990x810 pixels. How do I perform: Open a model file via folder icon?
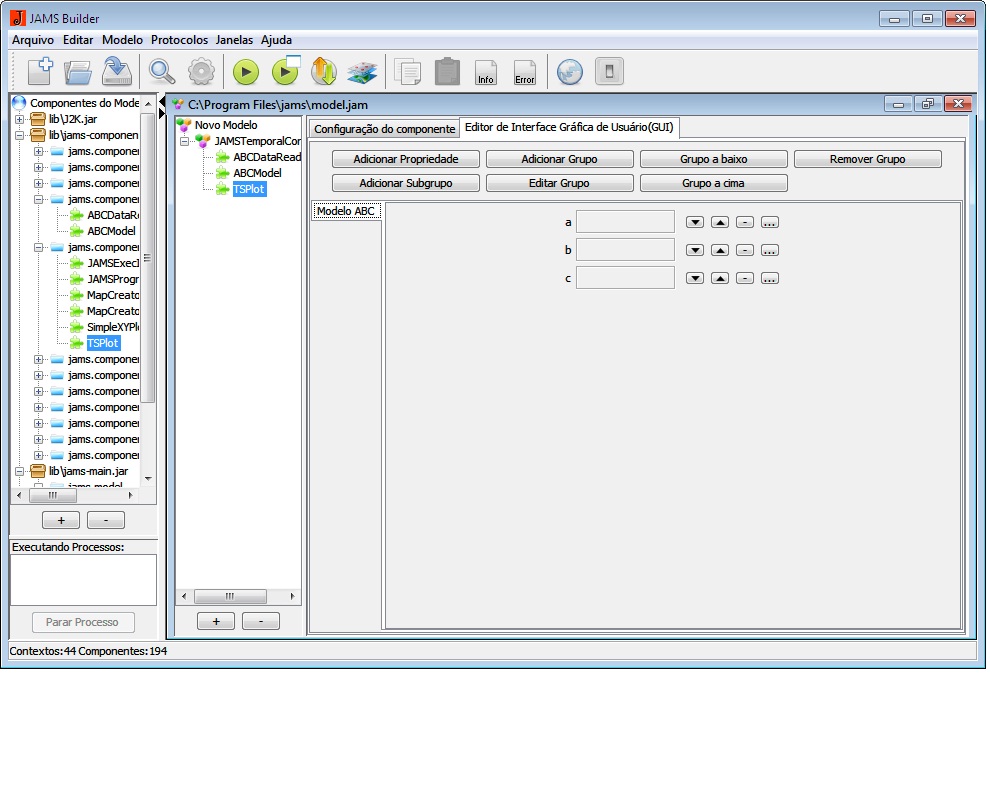[78, 71]
